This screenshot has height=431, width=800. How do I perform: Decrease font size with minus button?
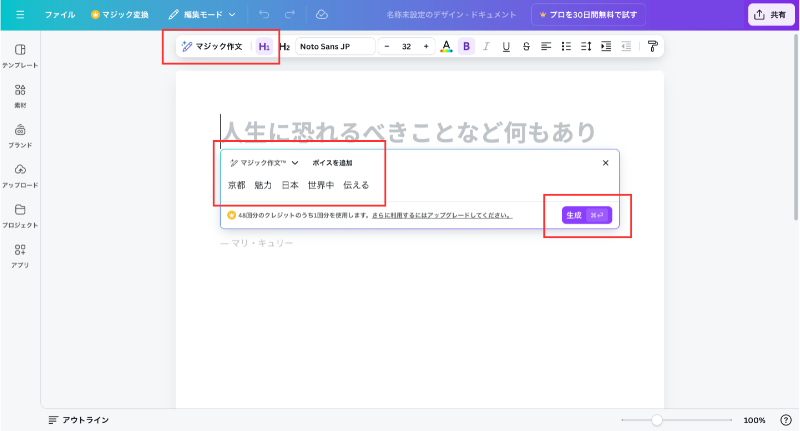[x=387, y=46]
